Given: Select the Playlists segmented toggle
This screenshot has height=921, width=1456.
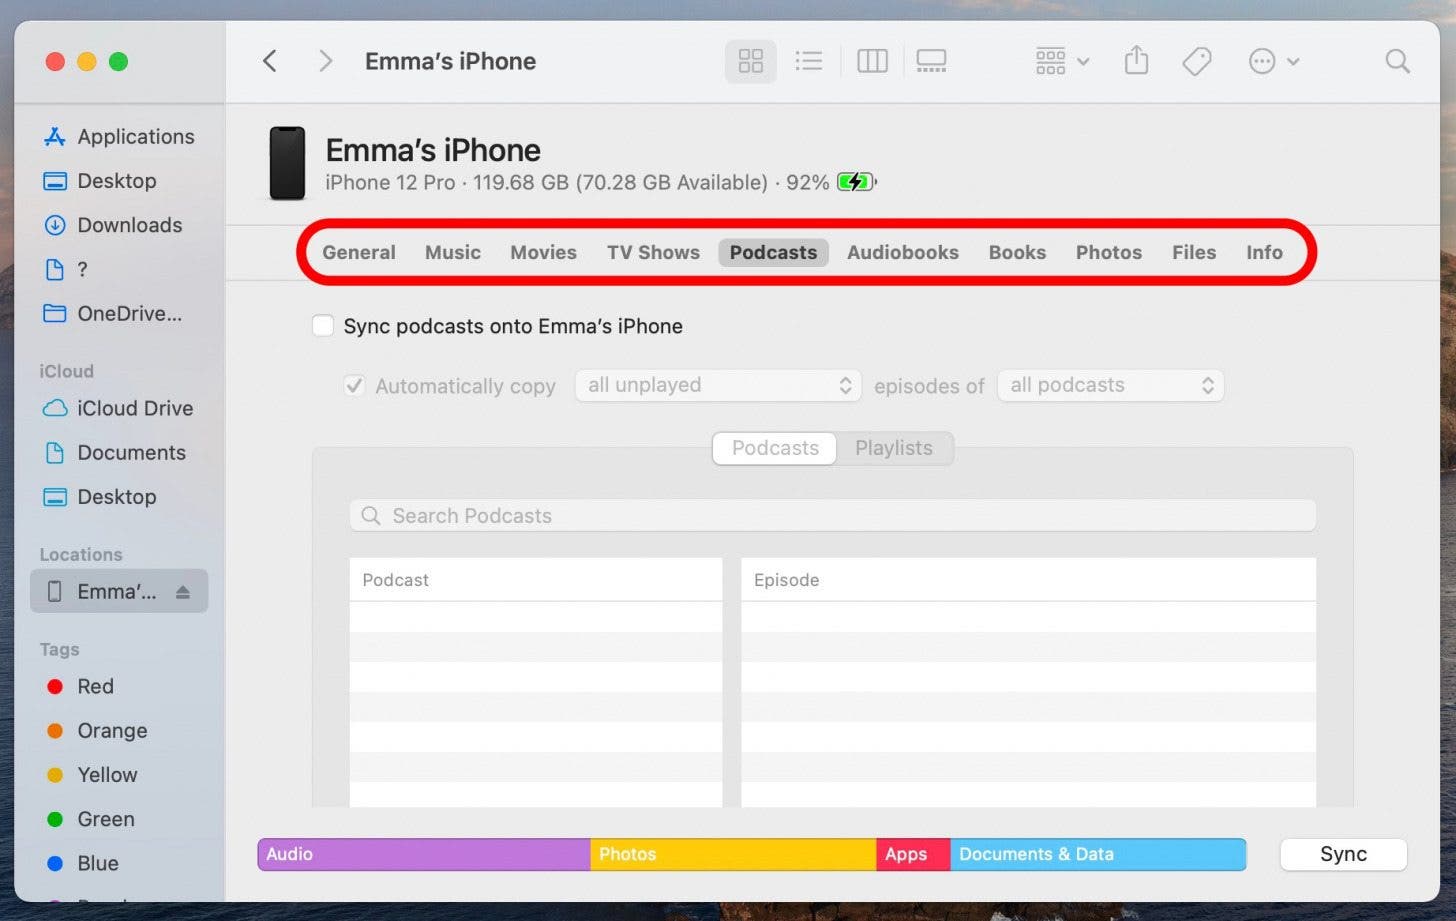Looking at the screenshot, I should click(x=893, y=448).
